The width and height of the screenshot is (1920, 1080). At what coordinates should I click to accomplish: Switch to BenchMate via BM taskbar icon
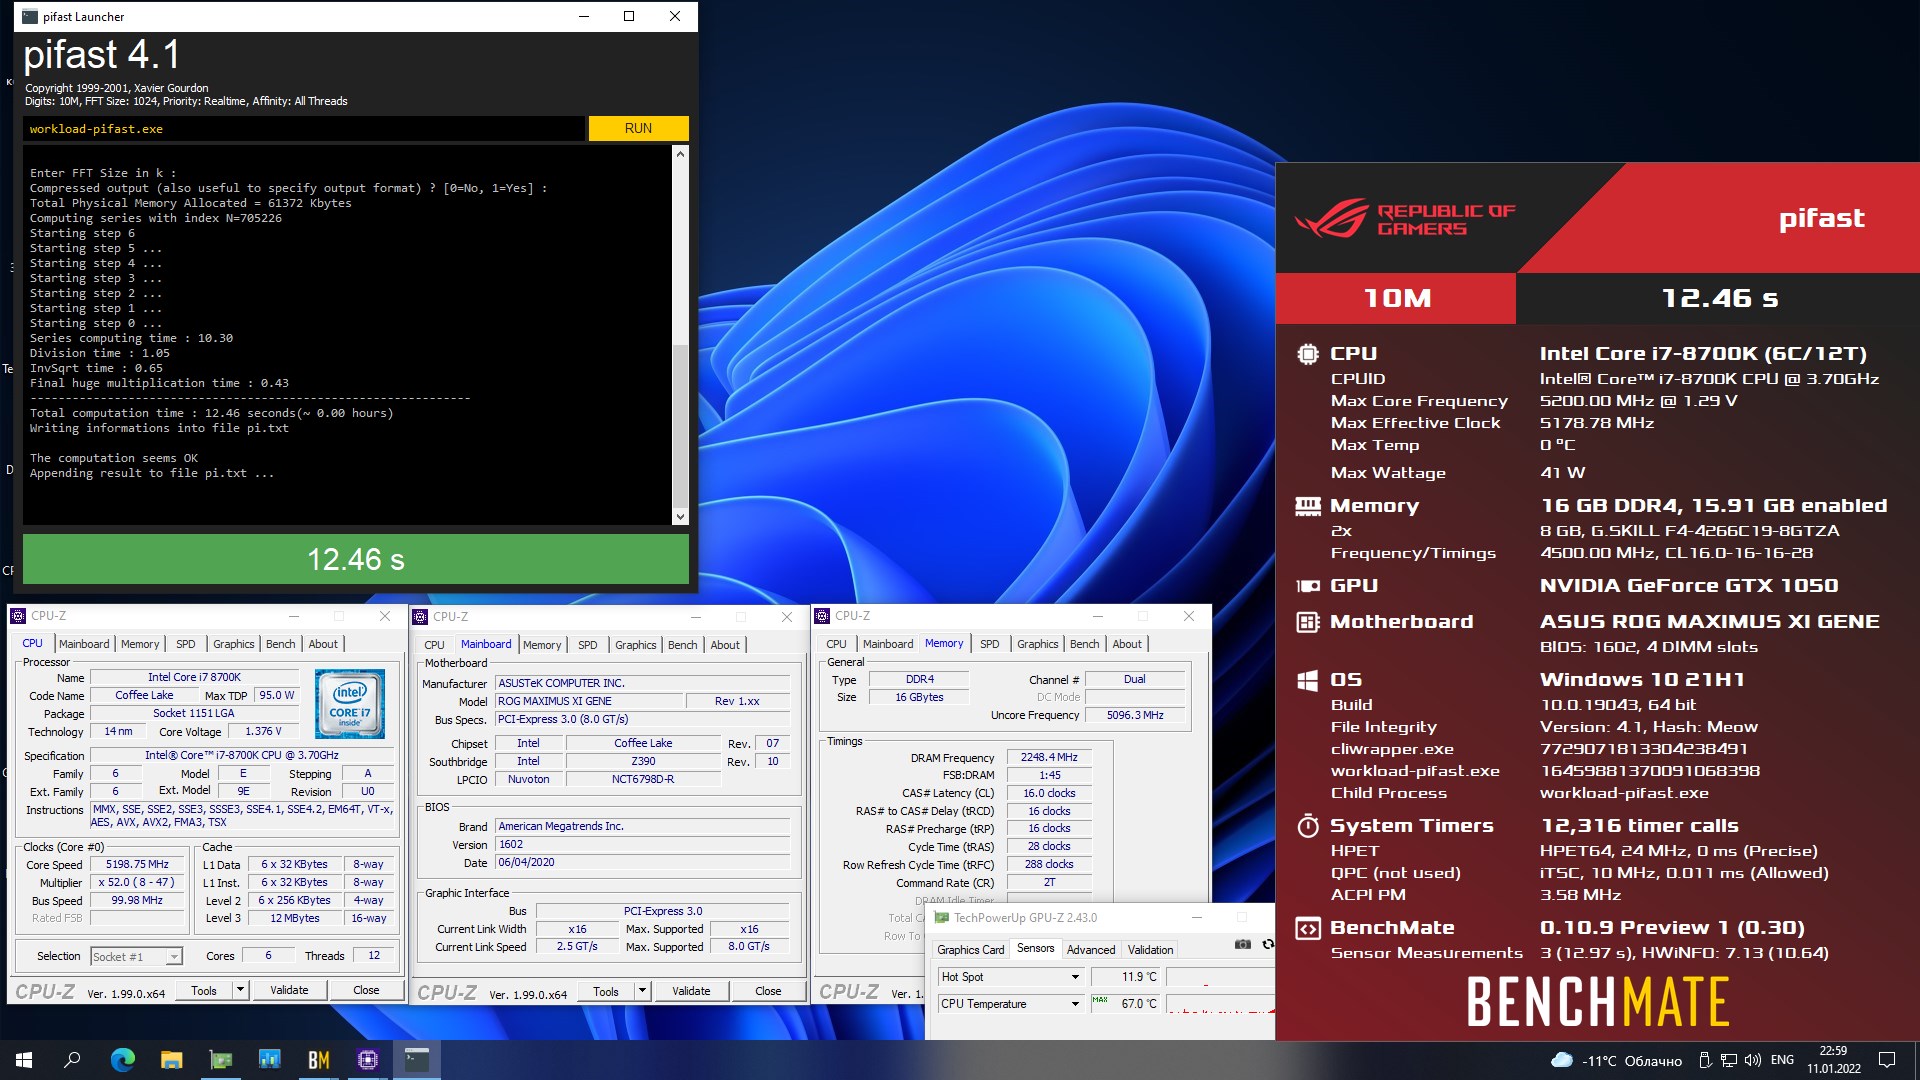[x=318, y=1060]
